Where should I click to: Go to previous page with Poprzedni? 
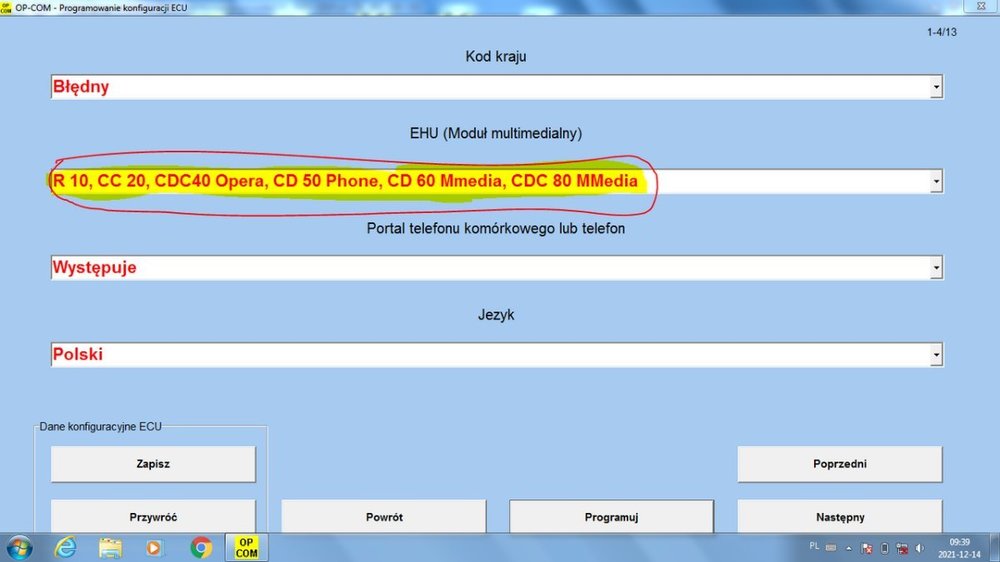point(839,464)
